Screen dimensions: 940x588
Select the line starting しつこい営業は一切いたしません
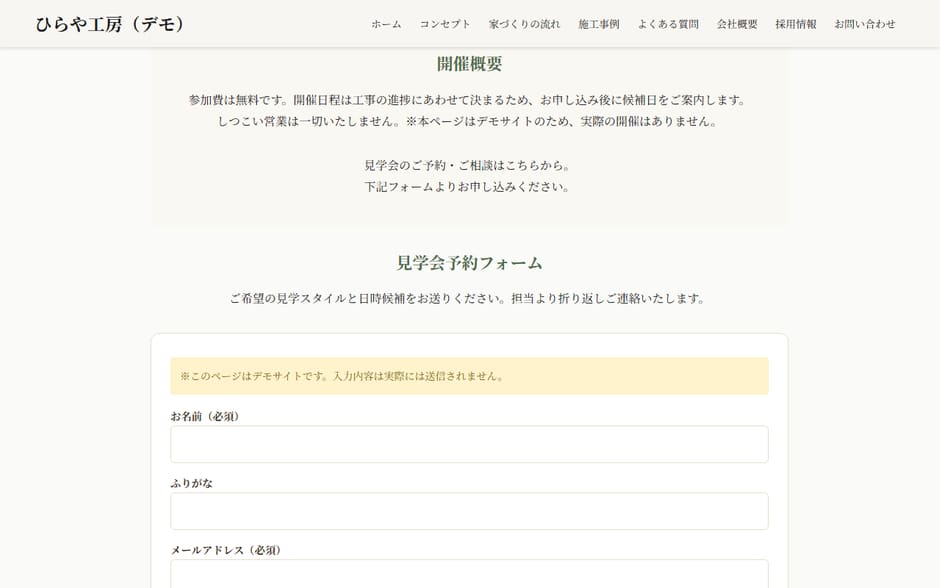coord(467,121)
